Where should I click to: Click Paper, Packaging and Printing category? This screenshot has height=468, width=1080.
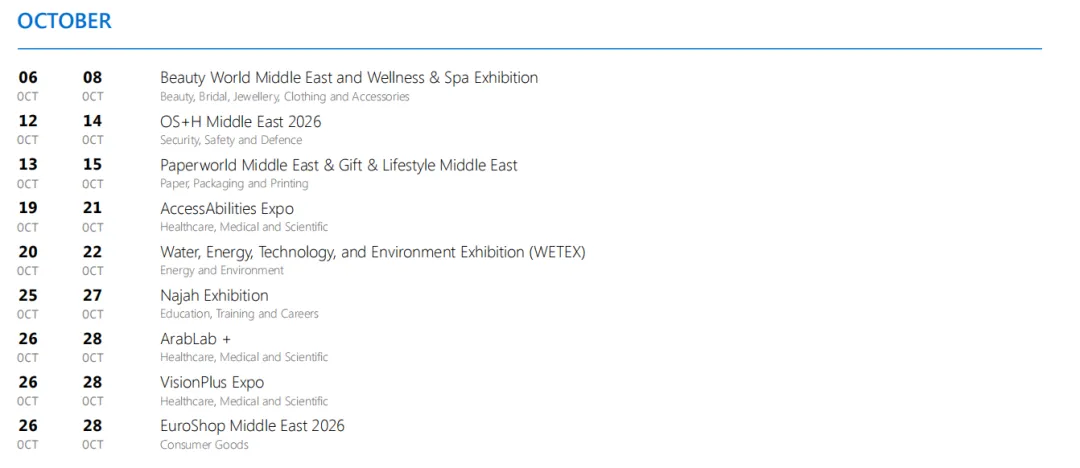(234, 183)
